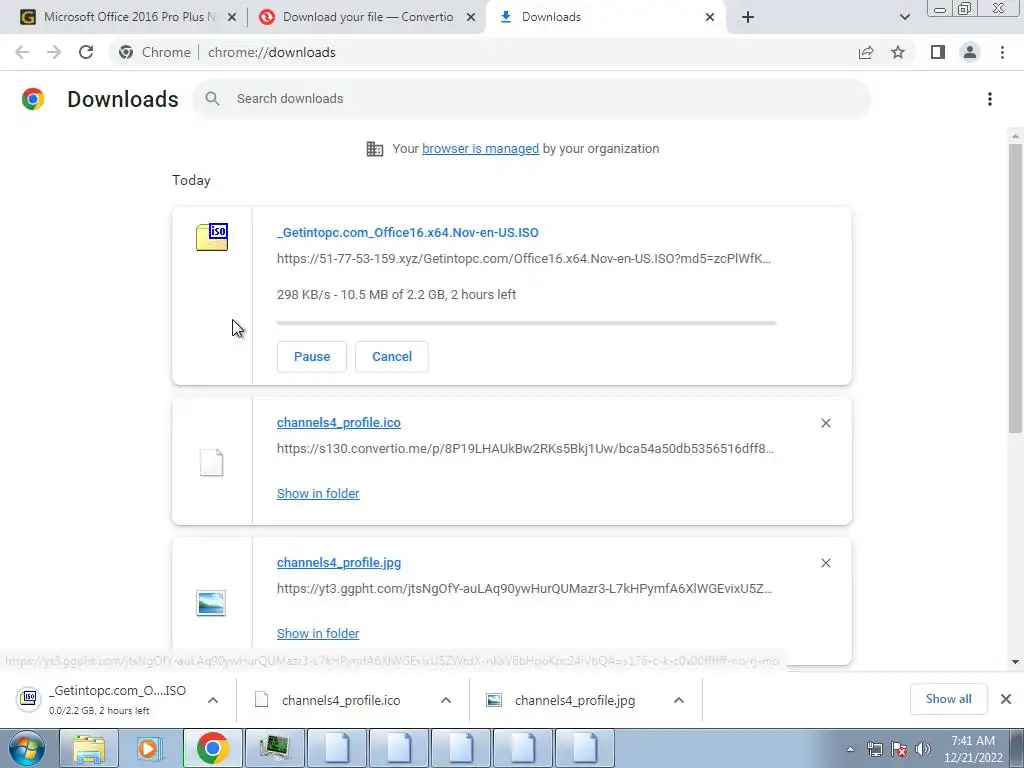Open the side panel icon in the toolbar
The height and width of the screenshot is (768, 1024).
[938, 52]
